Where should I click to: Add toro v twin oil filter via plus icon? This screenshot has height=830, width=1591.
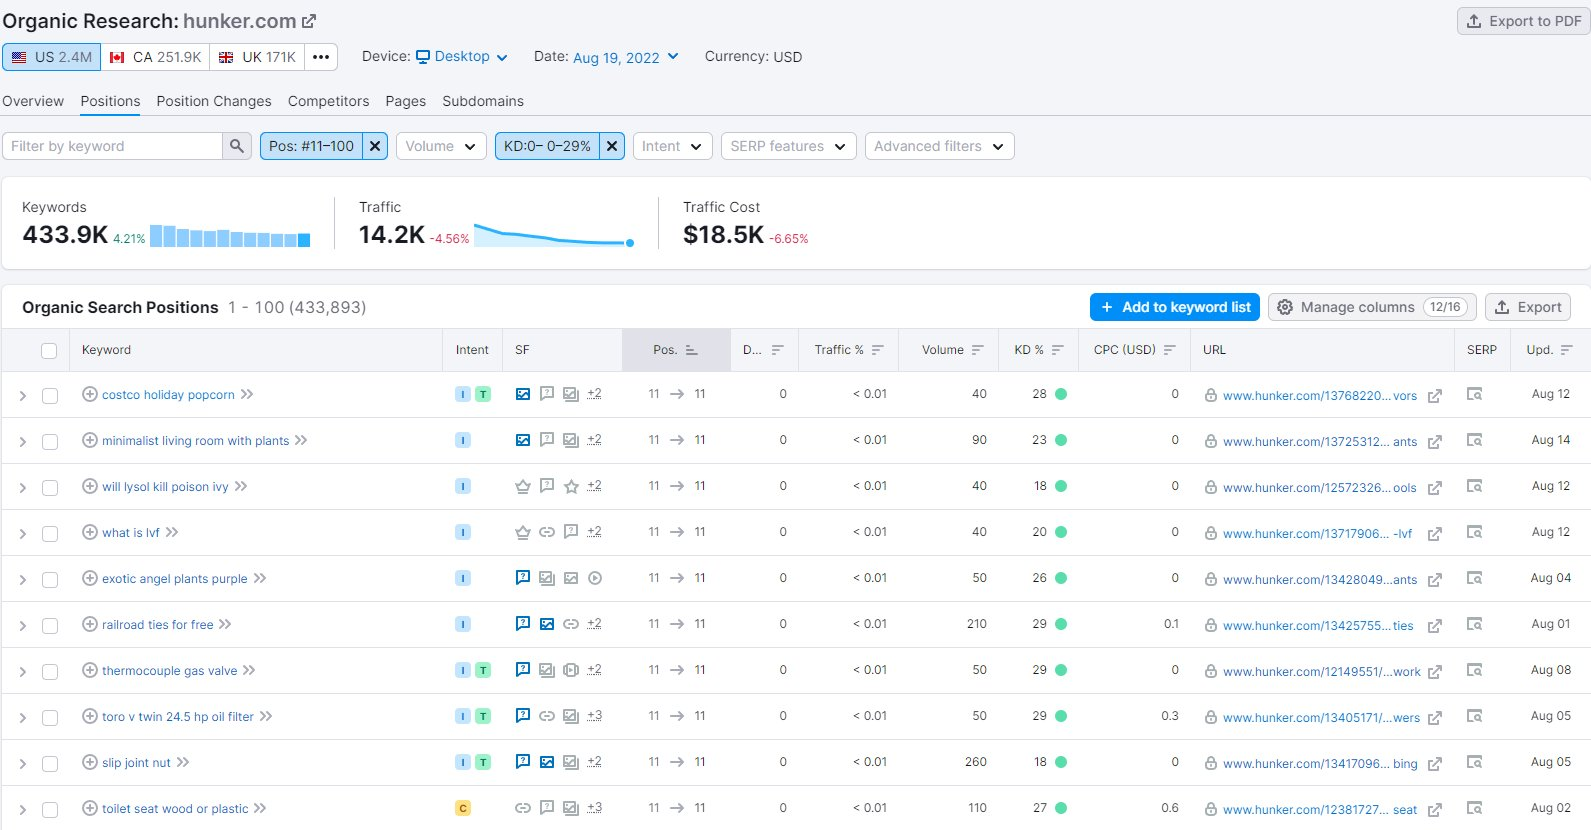coord(90,716)
